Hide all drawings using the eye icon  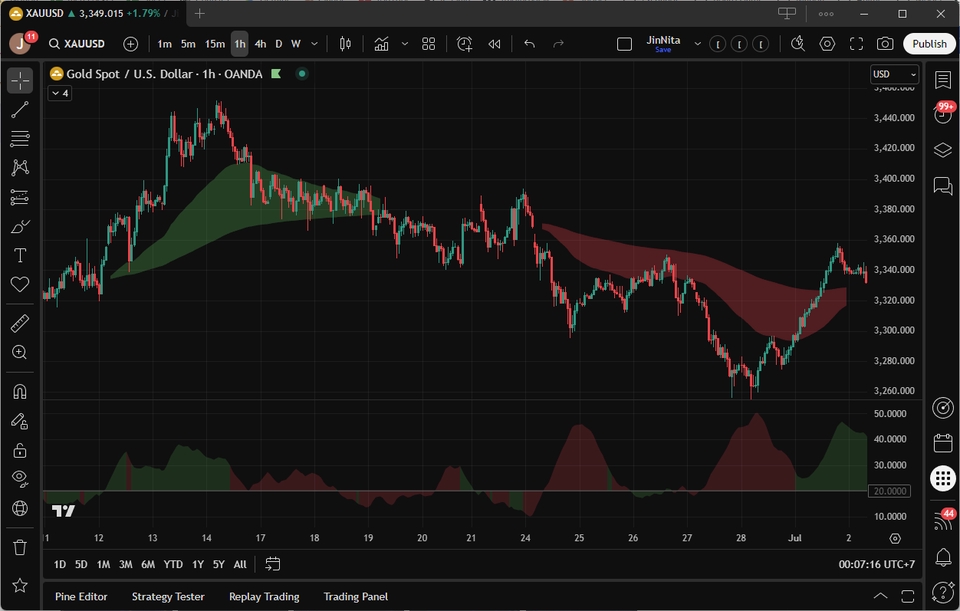coord(20,479)
